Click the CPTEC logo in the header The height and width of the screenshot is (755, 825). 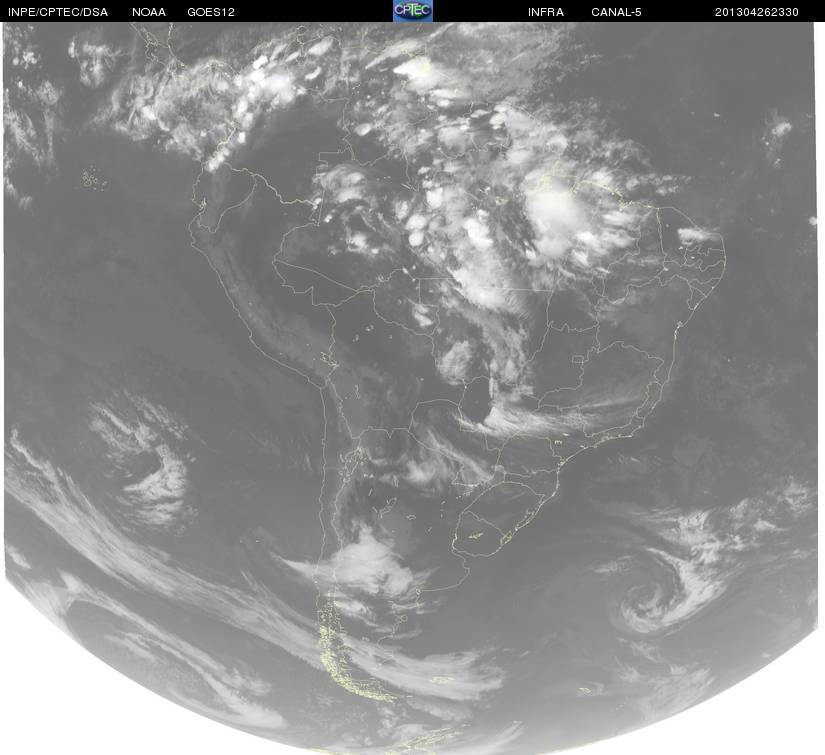coord(413,11)
